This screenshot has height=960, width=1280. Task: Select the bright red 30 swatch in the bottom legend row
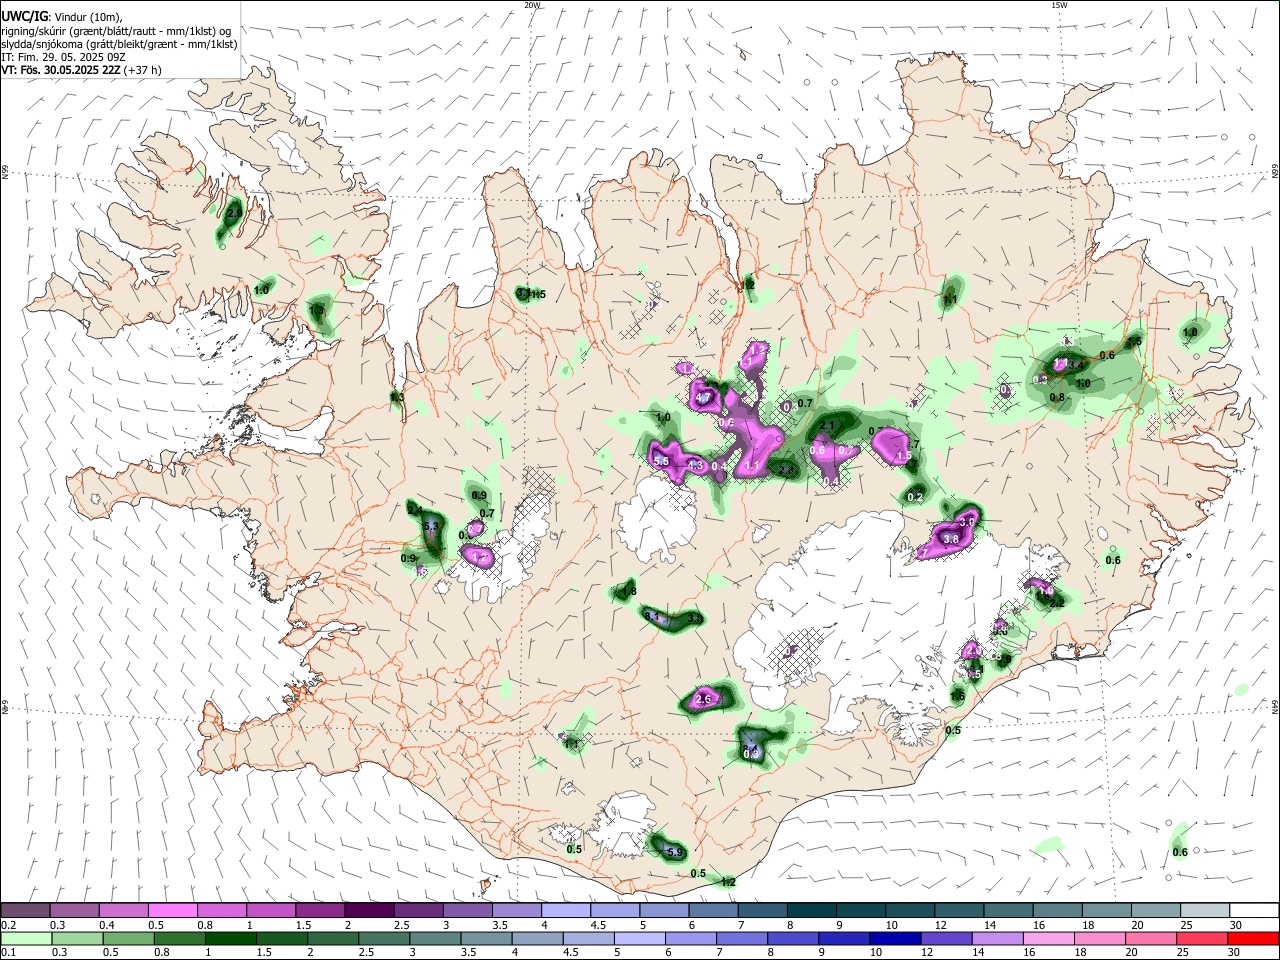(1254, 938)
